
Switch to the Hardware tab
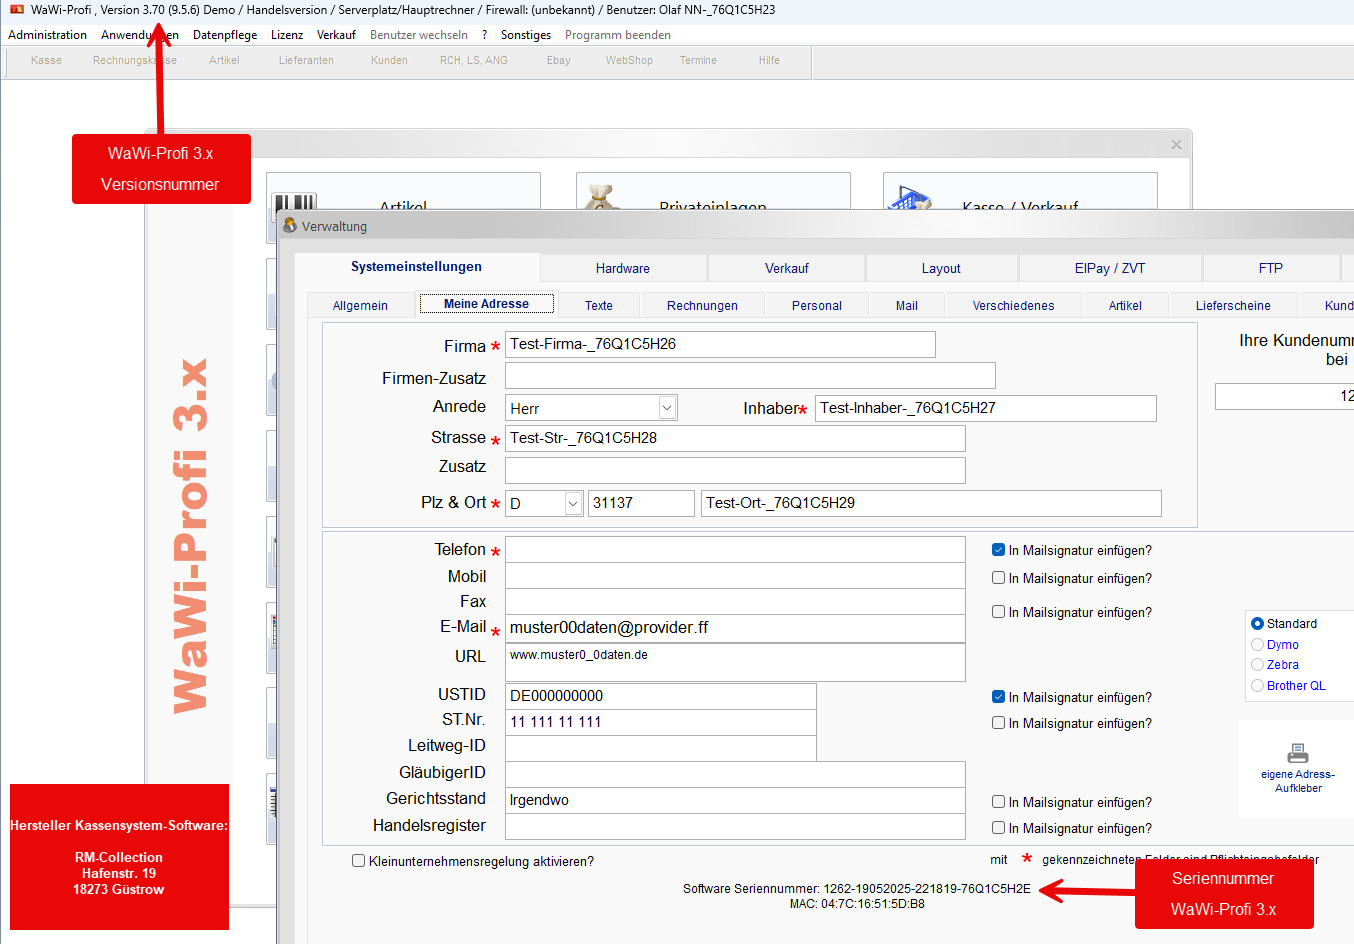tap(623, 268)
